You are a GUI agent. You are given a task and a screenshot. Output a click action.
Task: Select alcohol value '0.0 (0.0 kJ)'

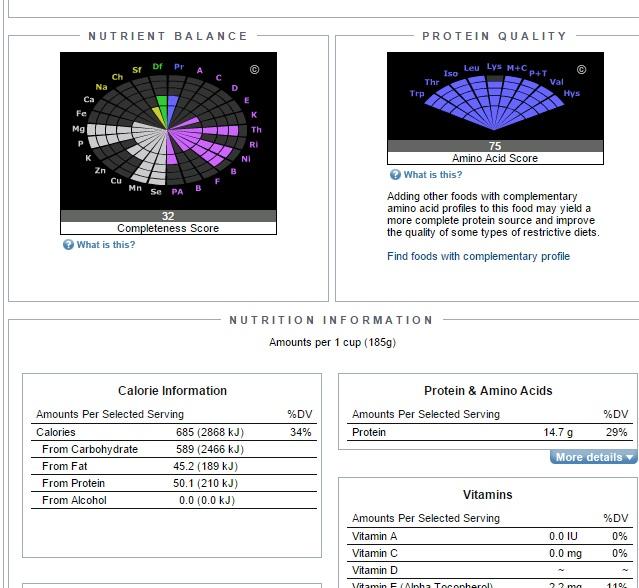click(207, 500)
